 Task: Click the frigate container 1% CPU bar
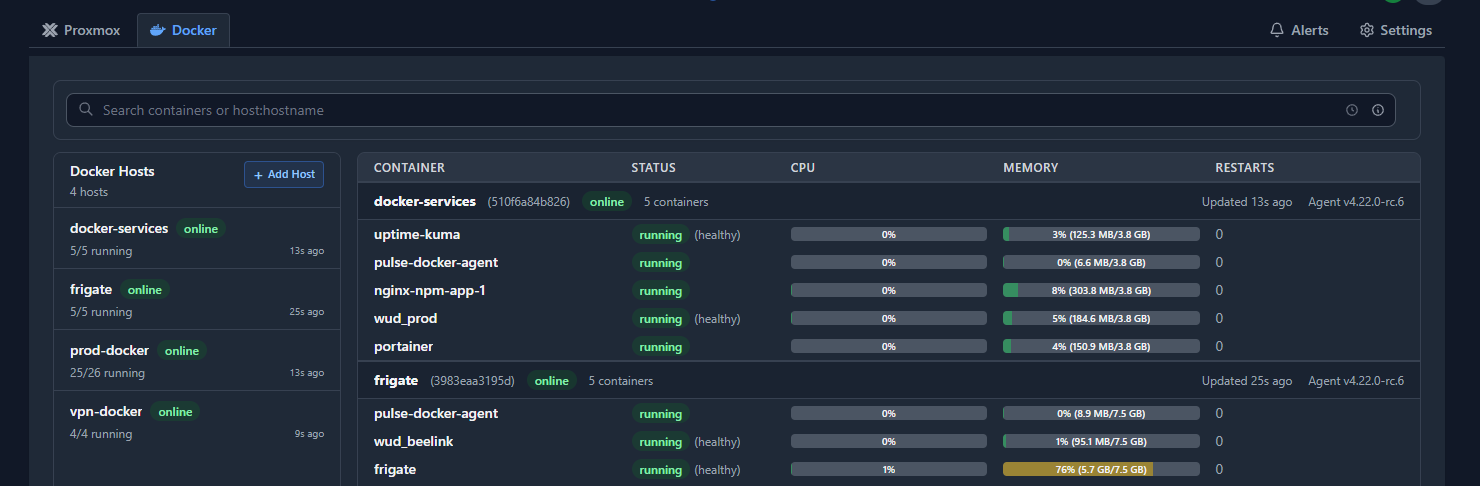[888, 469]
